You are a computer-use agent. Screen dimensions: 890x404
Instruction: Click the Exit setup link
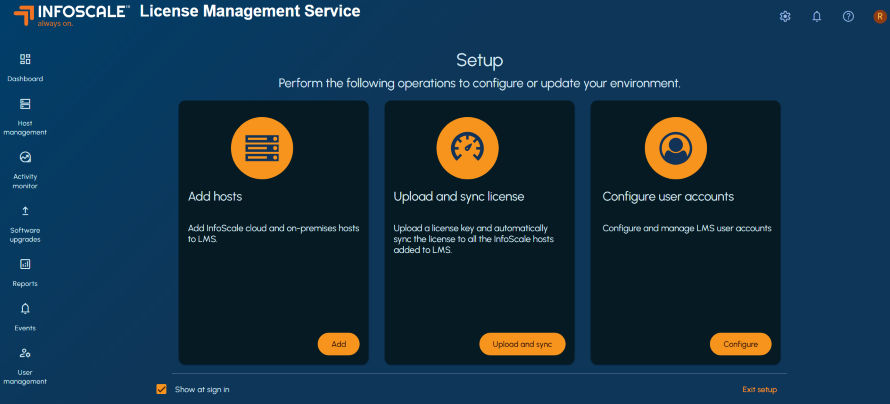[x=759, y=389]
